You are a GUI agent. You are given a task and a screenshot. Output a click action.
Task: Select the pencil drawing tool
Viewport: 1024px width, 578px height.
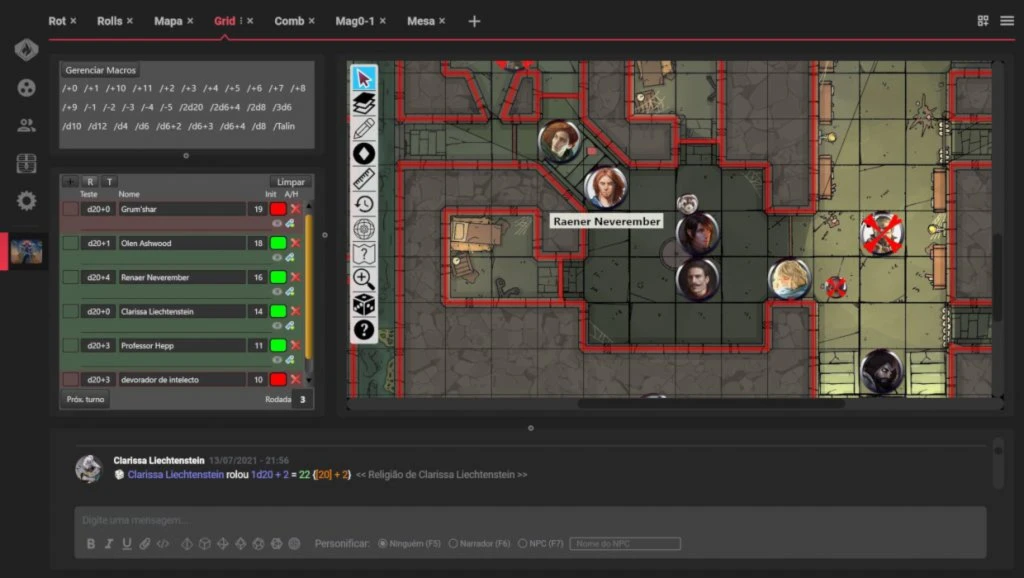(x=364, y=129)
